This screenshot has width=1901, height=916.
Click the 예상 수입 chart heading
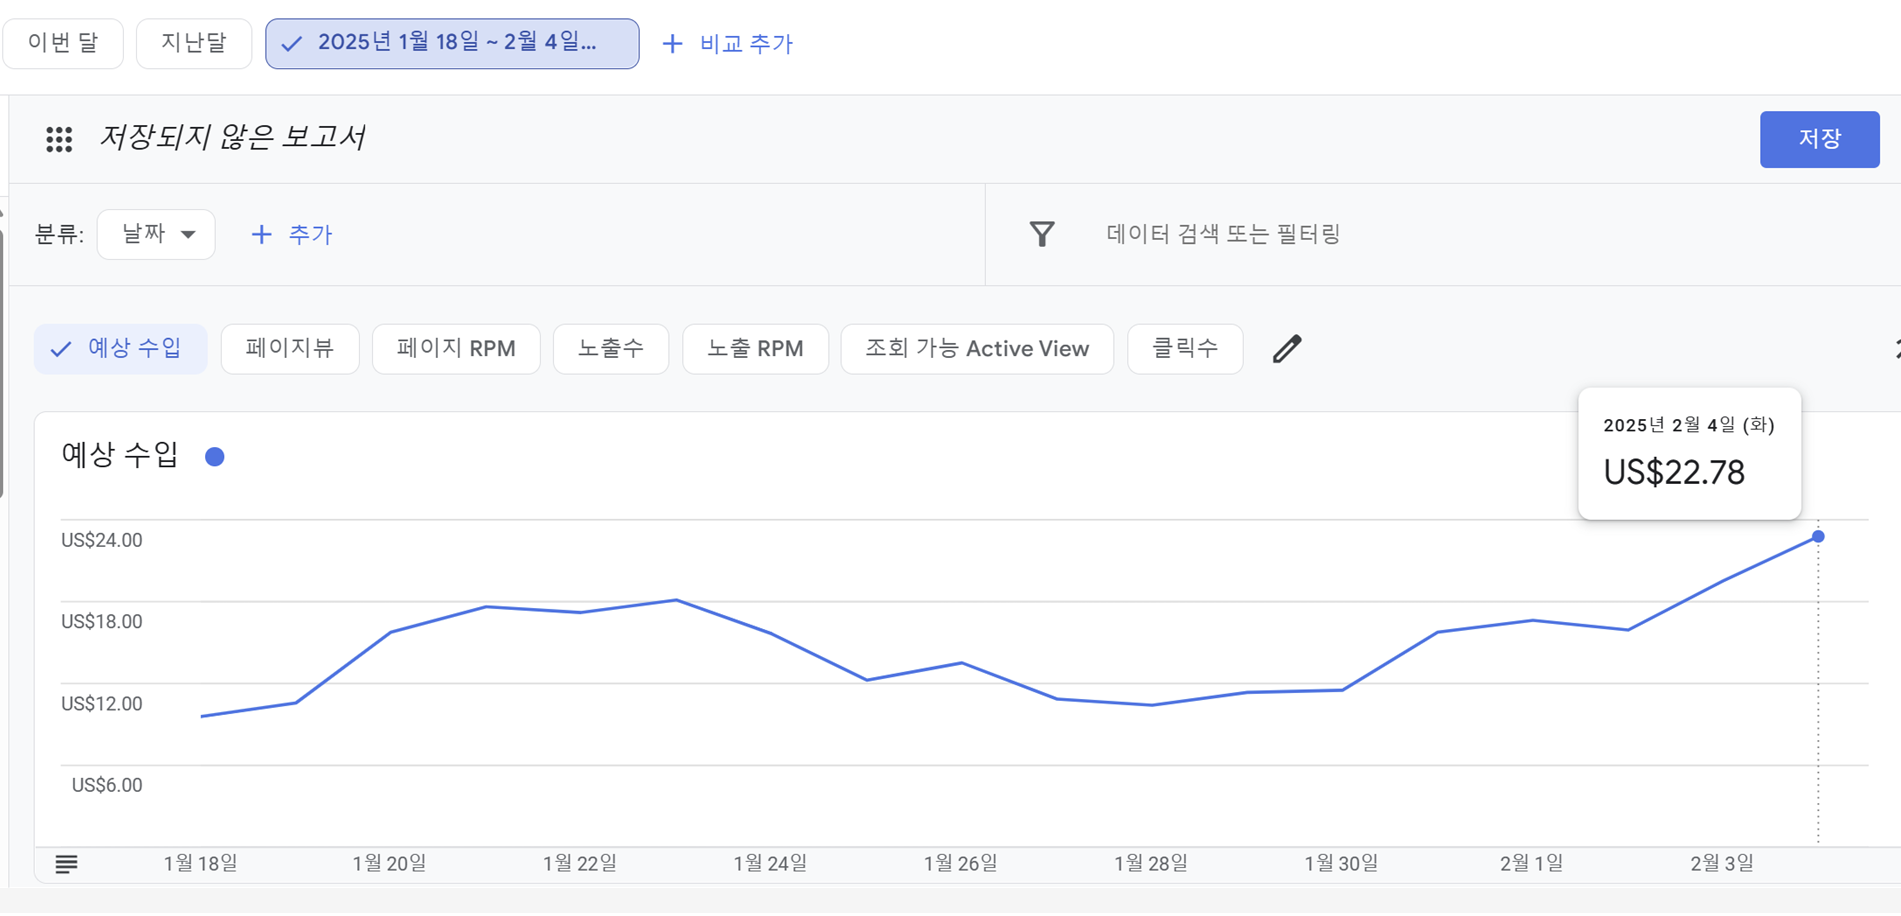point(120,455)
